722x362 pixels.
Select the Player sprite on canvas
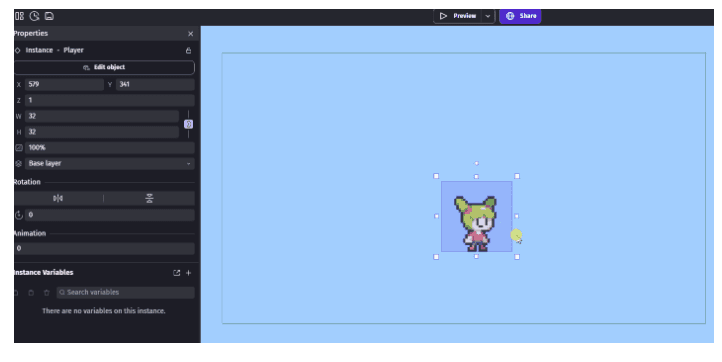477,216
